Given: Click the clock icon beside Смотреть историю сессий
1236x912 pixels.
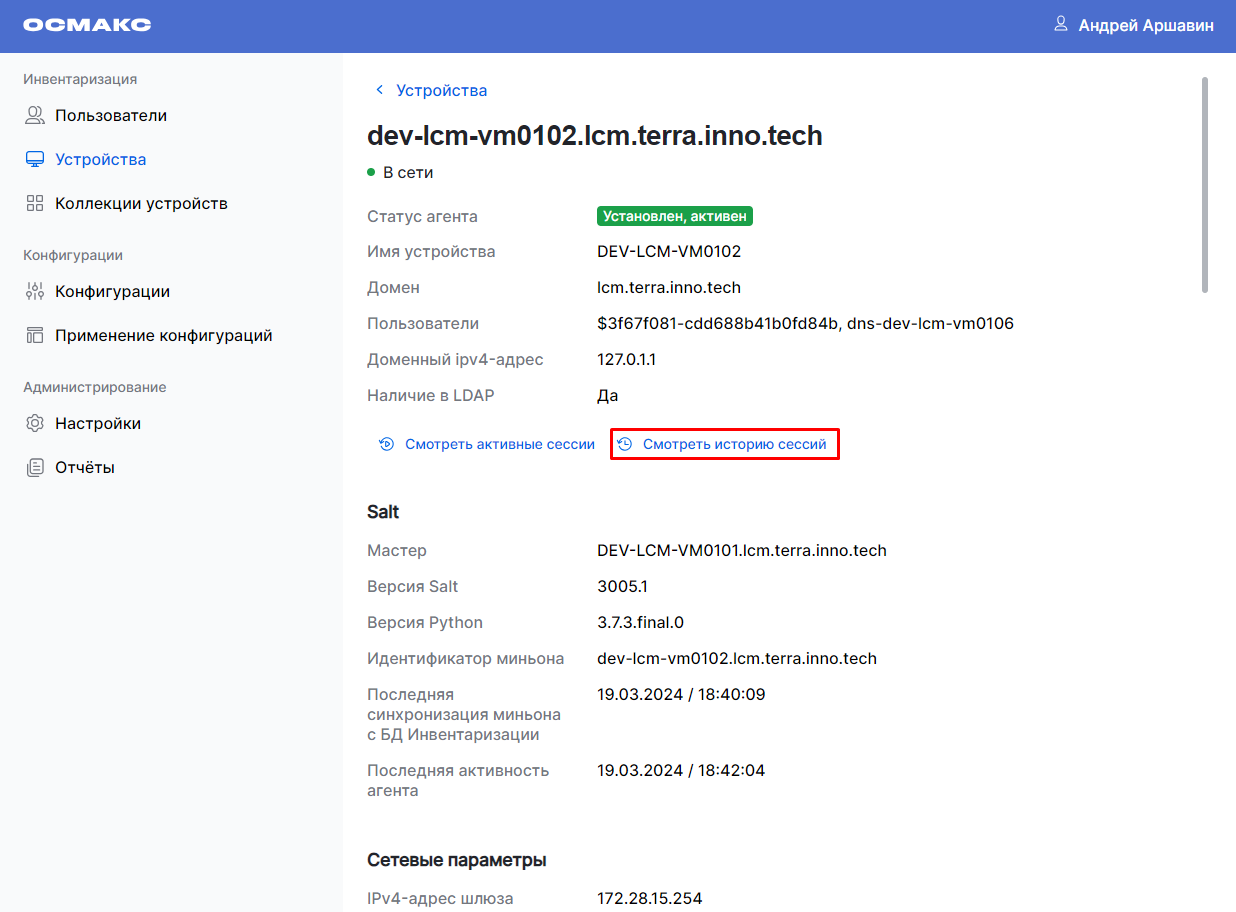Looking at the screenshot, I should point(627,444).
